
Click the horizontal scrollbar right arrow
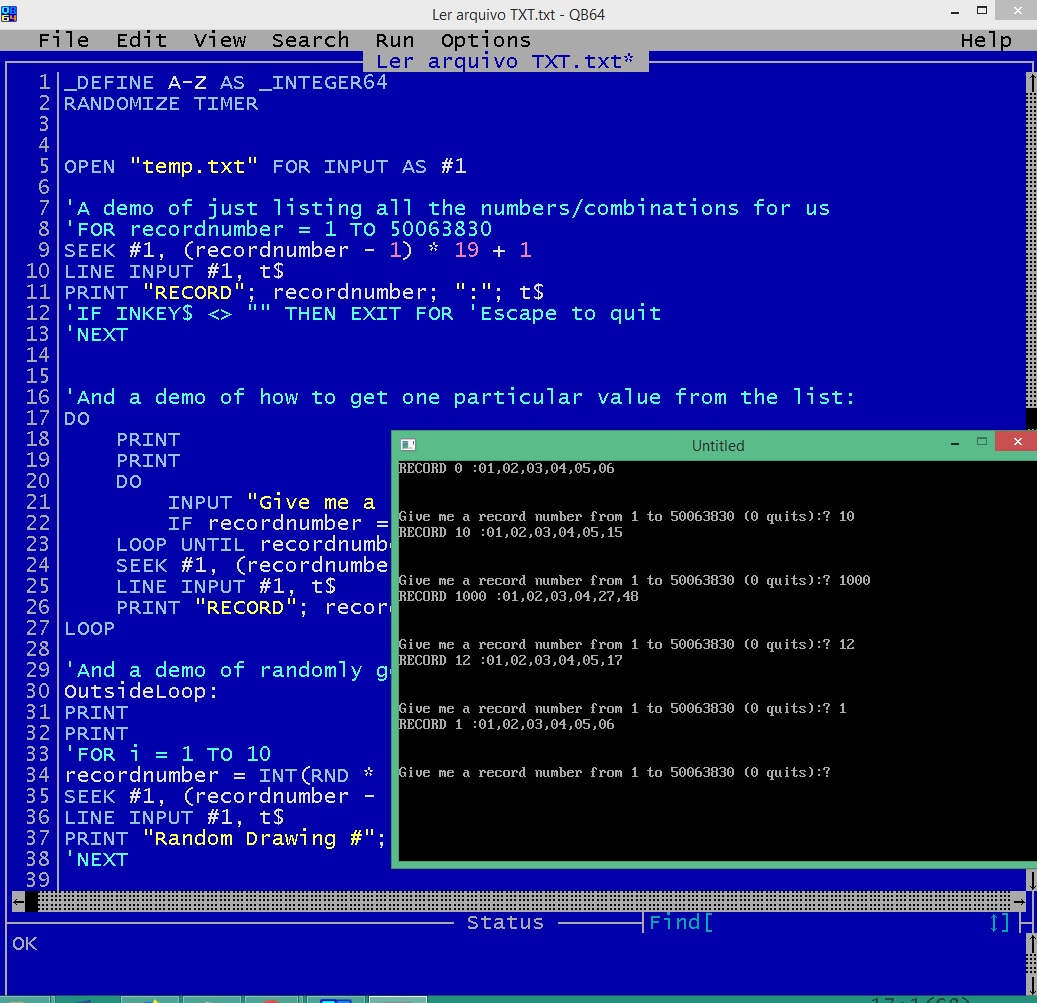click(x=1018, y=901)
